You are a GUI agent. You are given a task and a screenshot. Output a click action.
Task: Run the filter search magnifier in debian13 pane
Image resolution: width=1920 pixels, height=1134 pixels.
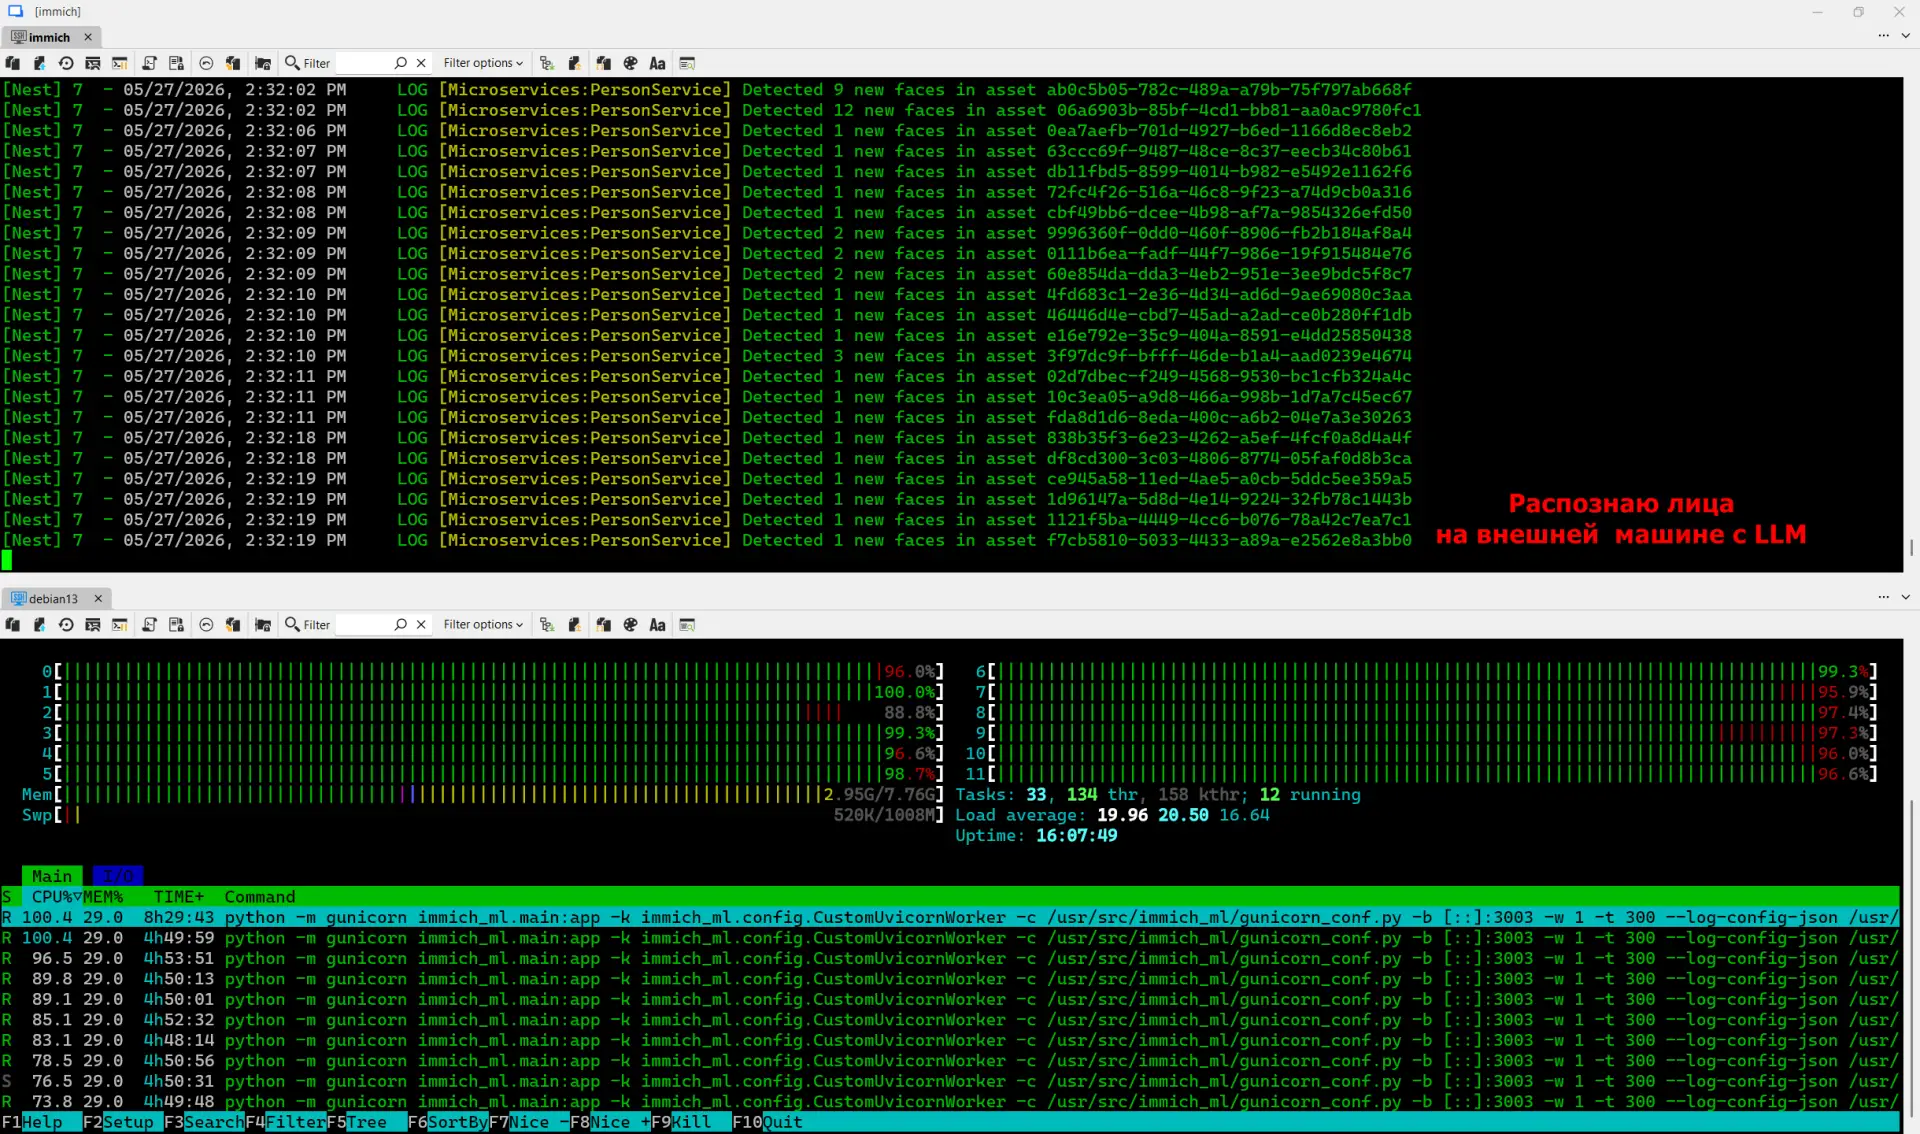pyautogui.click(x=401, y=625)
